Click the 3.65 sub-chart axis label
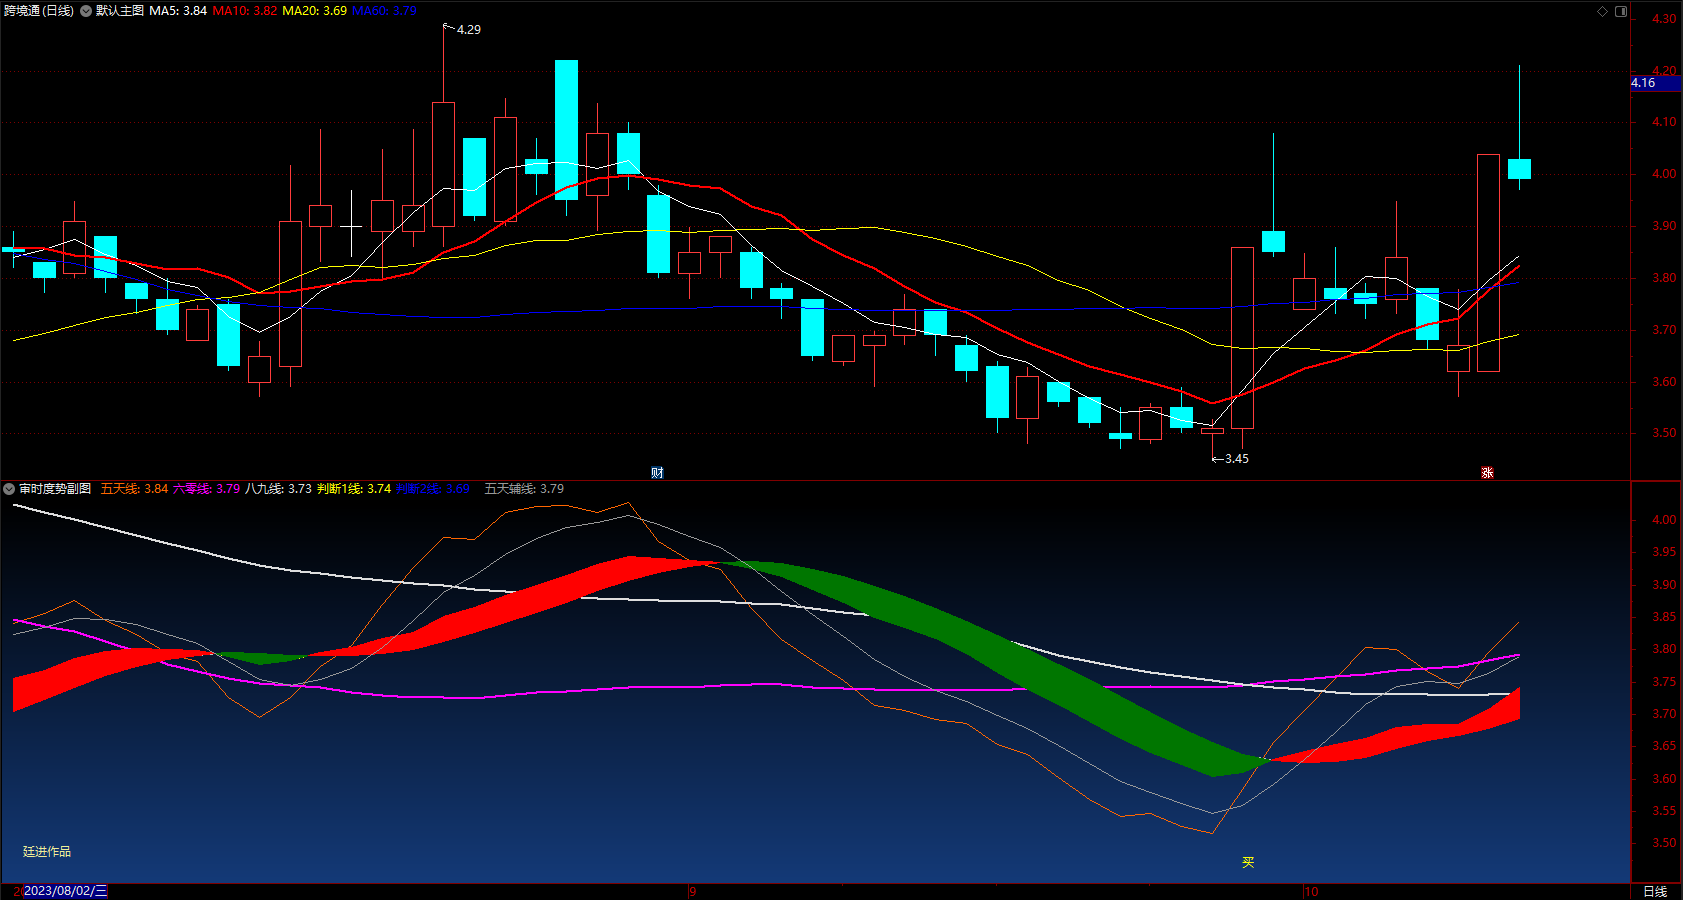1683x900 pixels. [x=1664, y=746]
